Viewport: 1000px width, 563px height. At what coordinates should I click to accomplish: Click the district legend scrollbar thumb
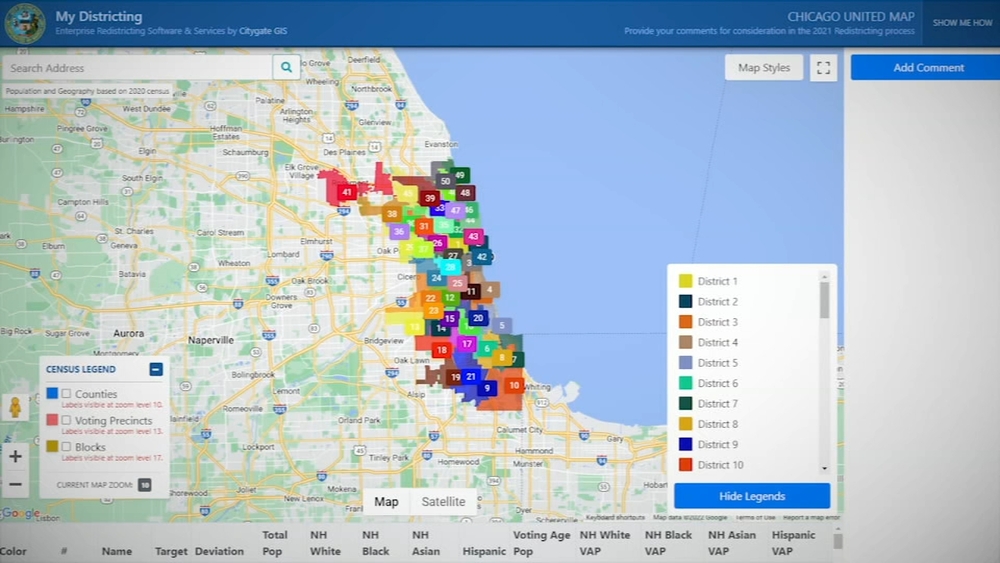click(824, 300)
